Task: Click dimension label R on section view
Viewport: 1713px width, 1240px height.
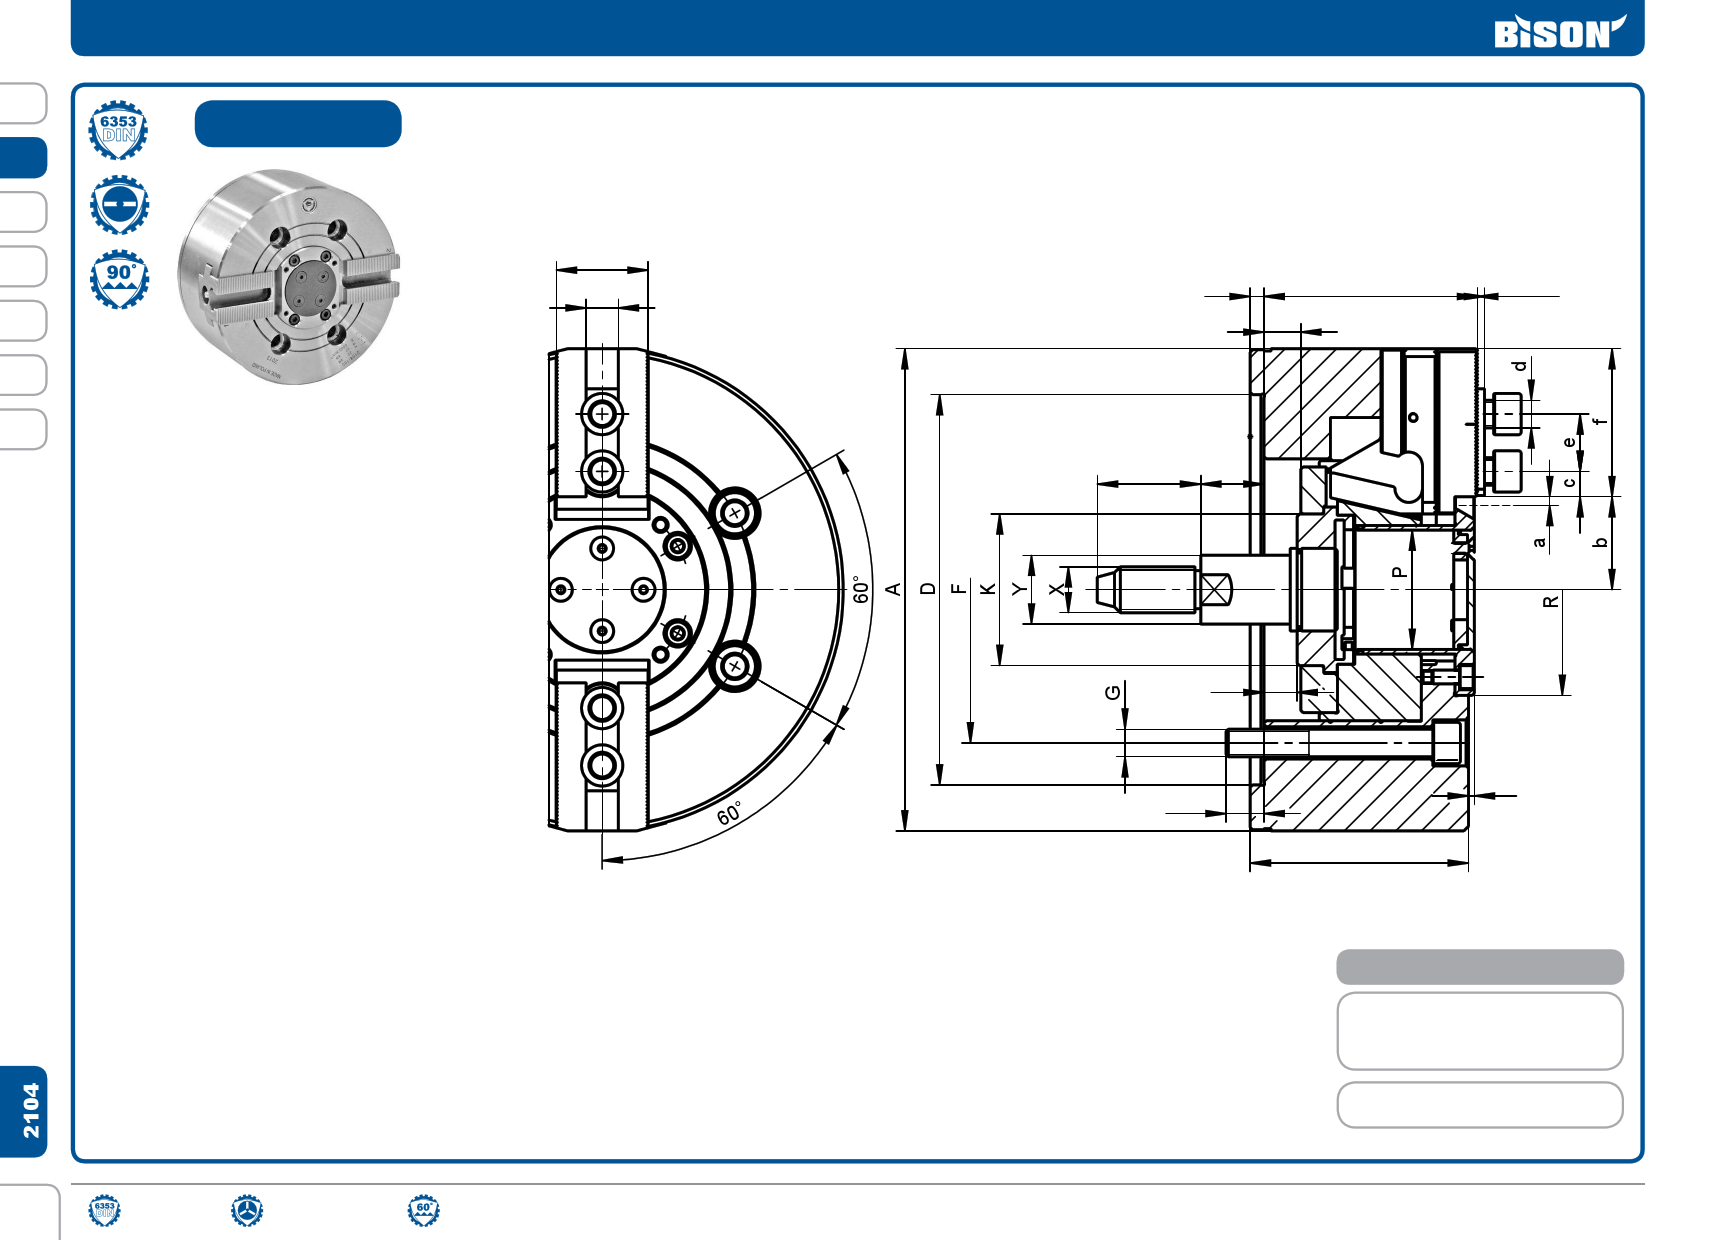Action: coord(1551,602)
